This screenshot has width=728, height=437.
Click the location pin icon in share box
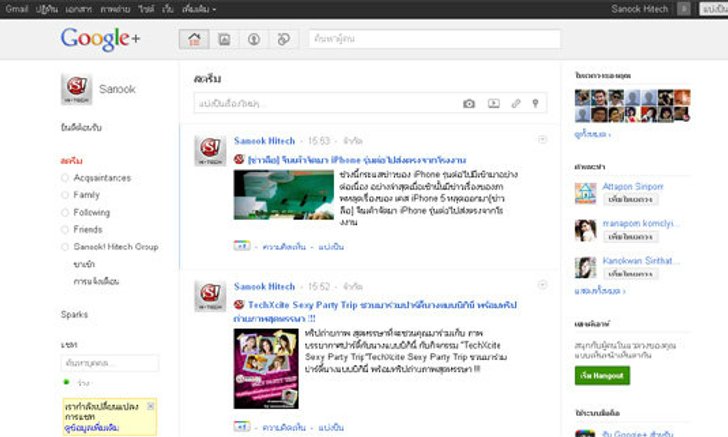tap(535, 104)
